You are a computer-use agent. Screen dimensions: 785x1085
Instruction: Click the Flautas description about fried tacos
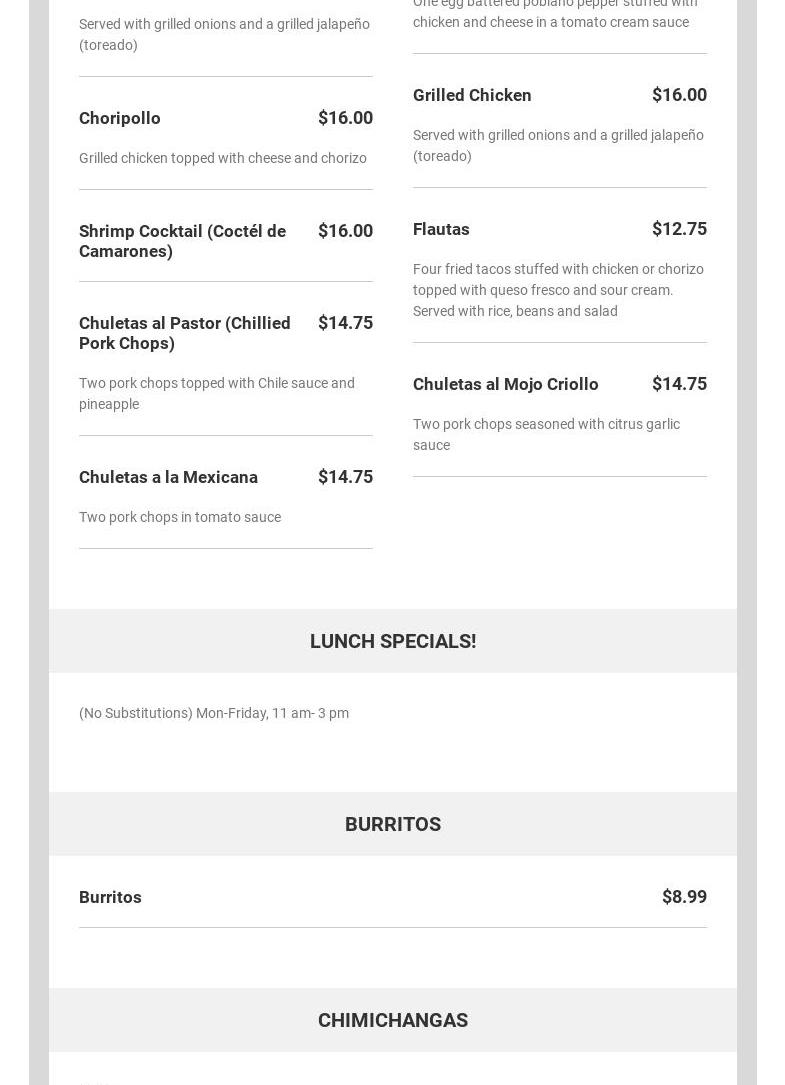point(558,290)
